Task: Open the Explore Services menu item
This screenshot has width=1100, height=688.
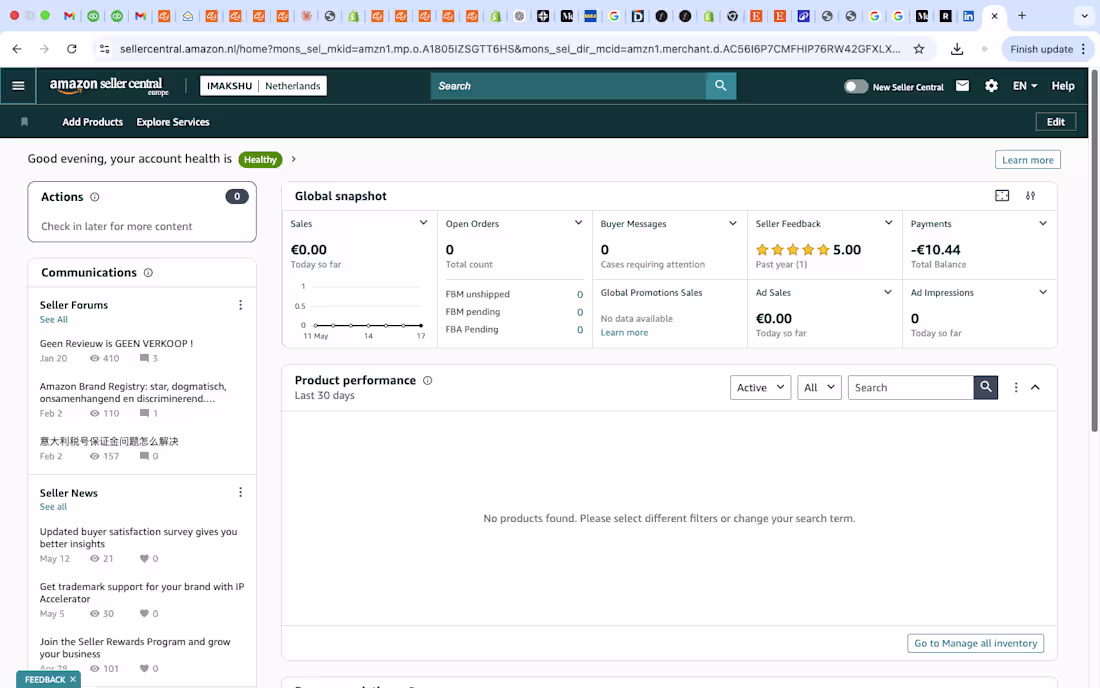Action: click(x=173, y=122)
